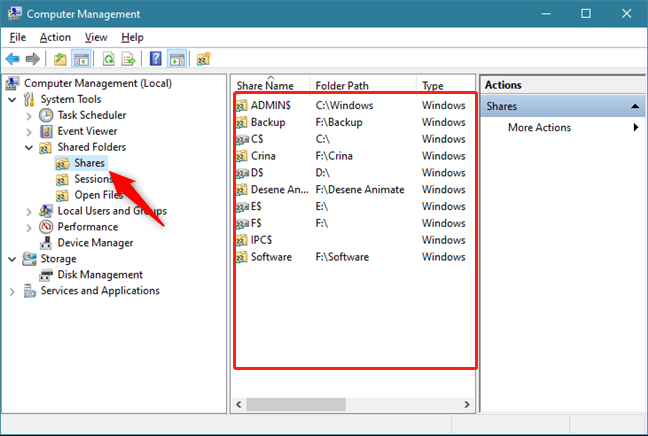Viewport: 648px width, 436px height.
Task: Collapse the Shares actions section arrow
Action: [x=635, y=106]
